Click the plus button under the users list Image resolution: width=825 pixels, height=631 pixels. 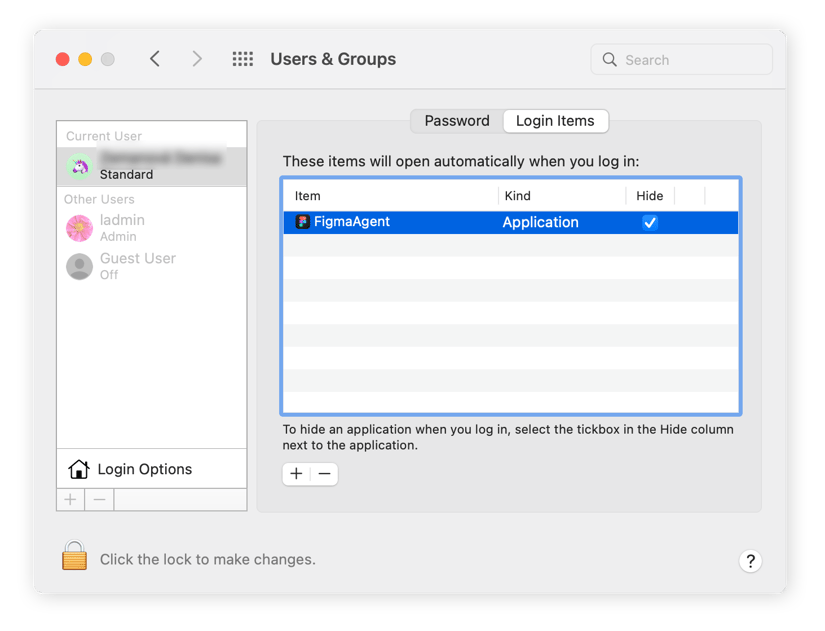pos(69,499)
